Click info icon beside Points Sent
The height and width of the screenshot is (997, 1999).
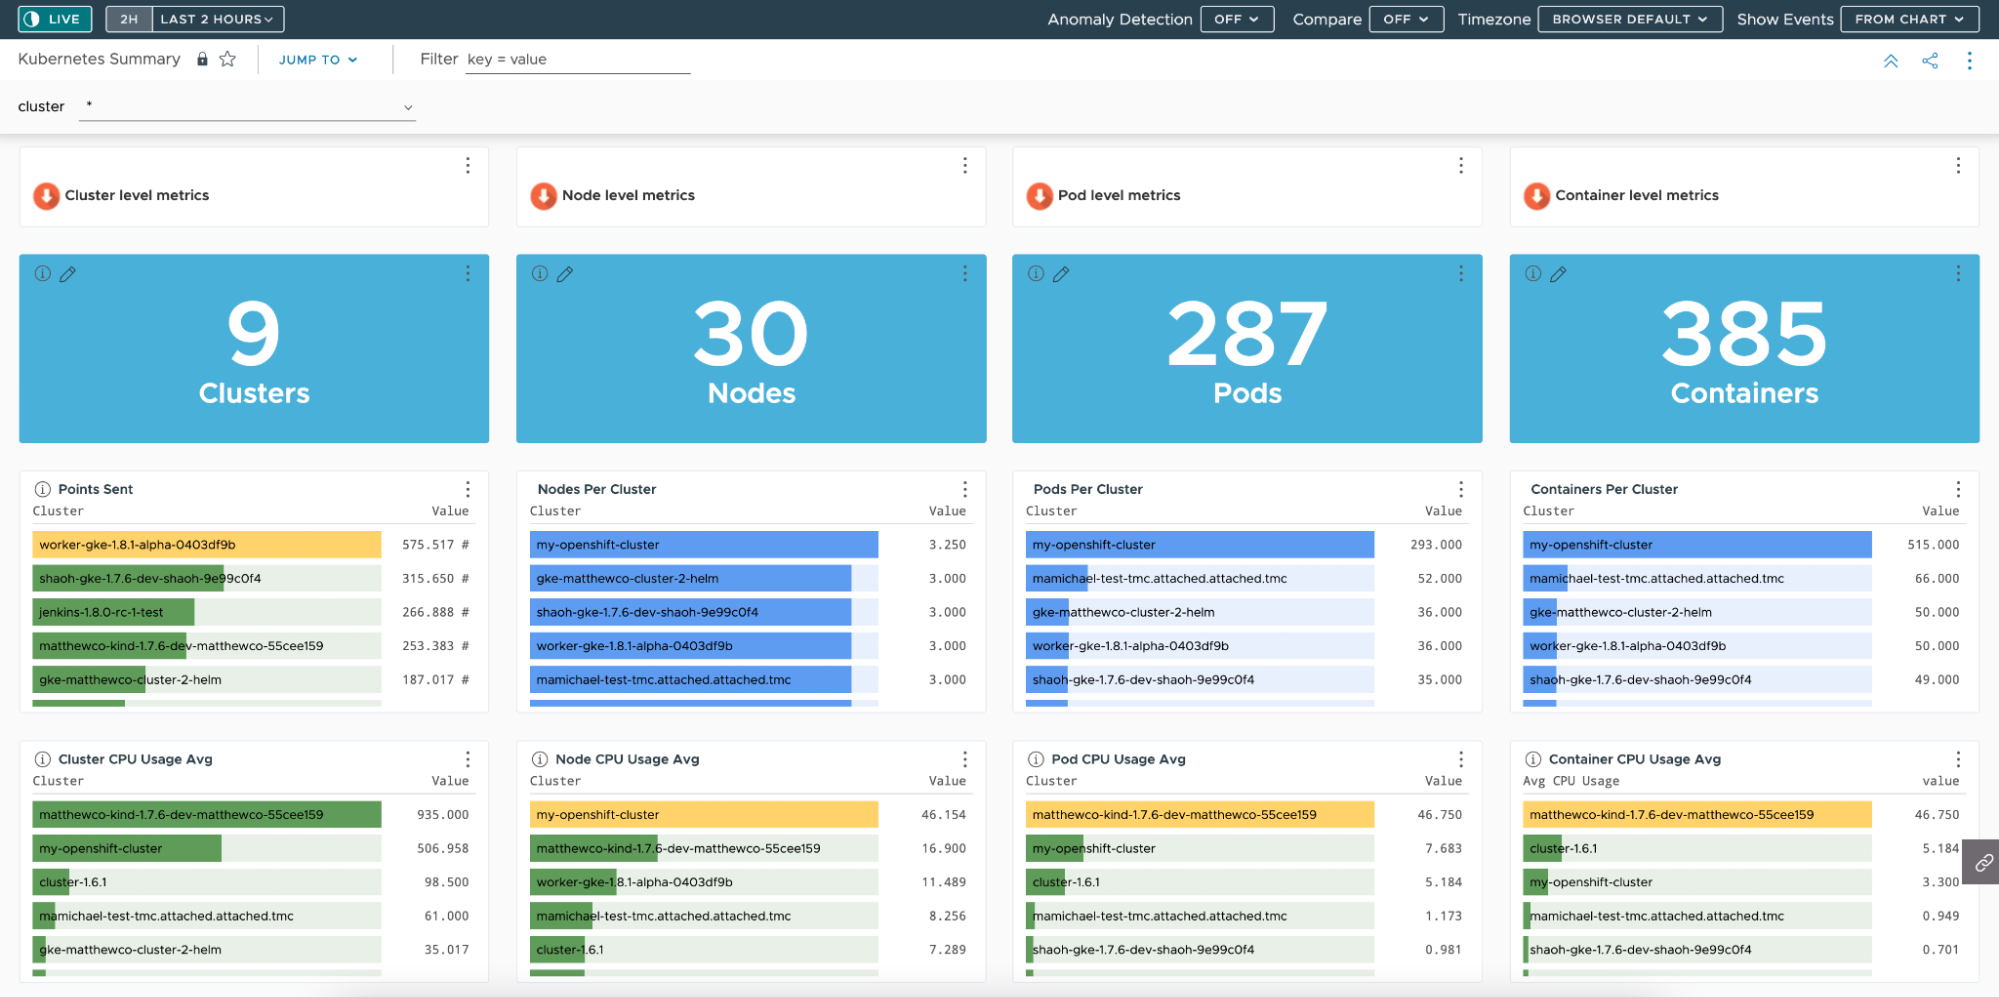point(43,490)
